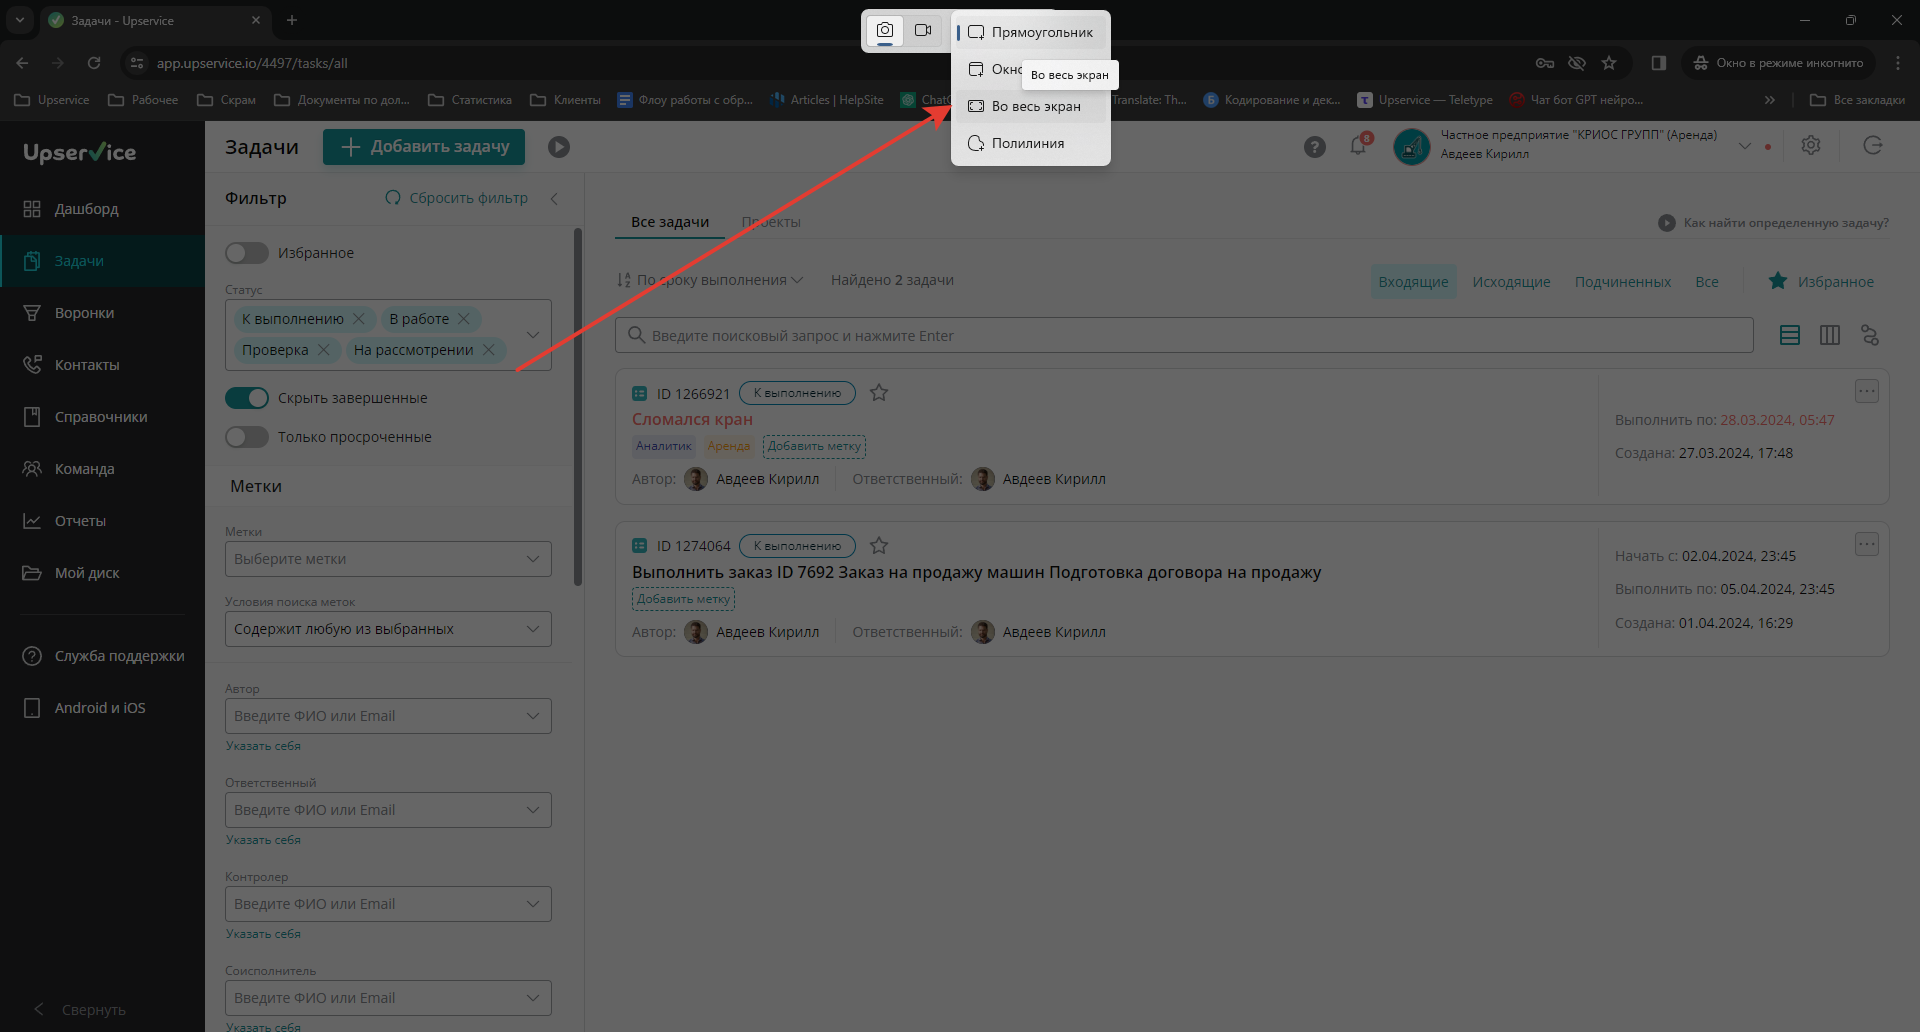Open the Выберите метки dropdown

[388, 559]
